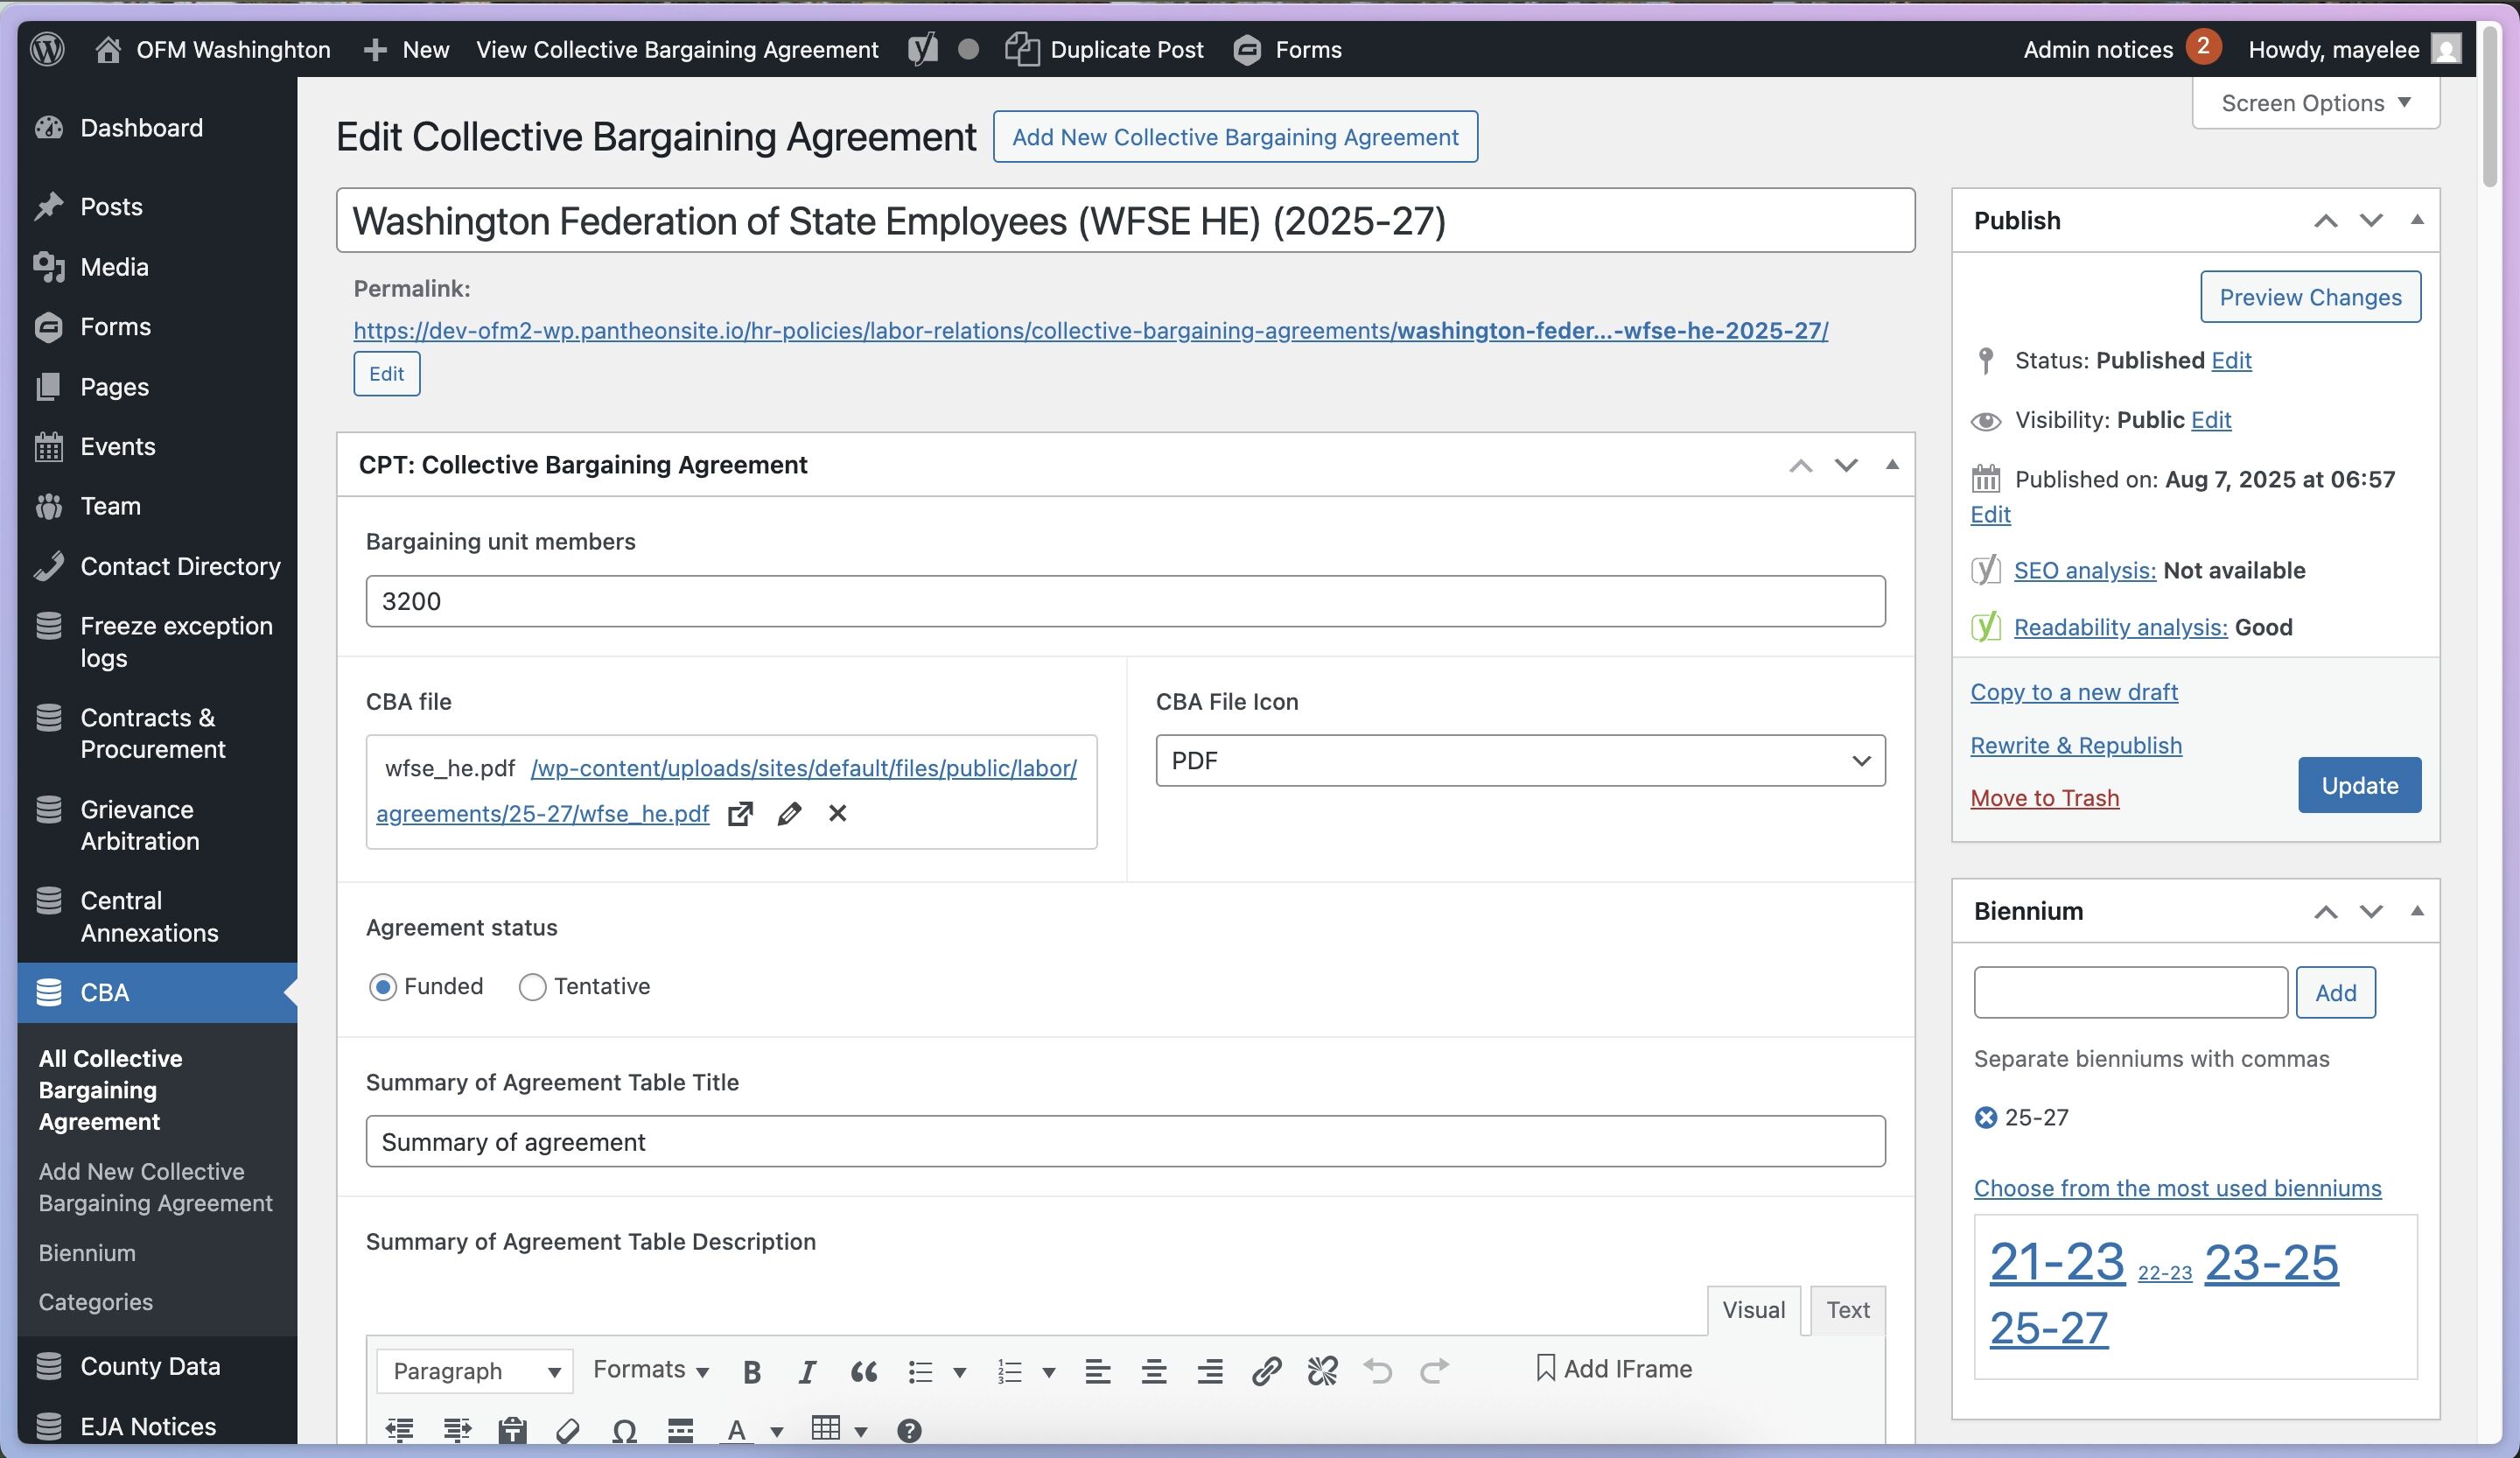Insert a link using the chain icon
Viewport: 2520px width, 1458px height.
[1266, 1370]
